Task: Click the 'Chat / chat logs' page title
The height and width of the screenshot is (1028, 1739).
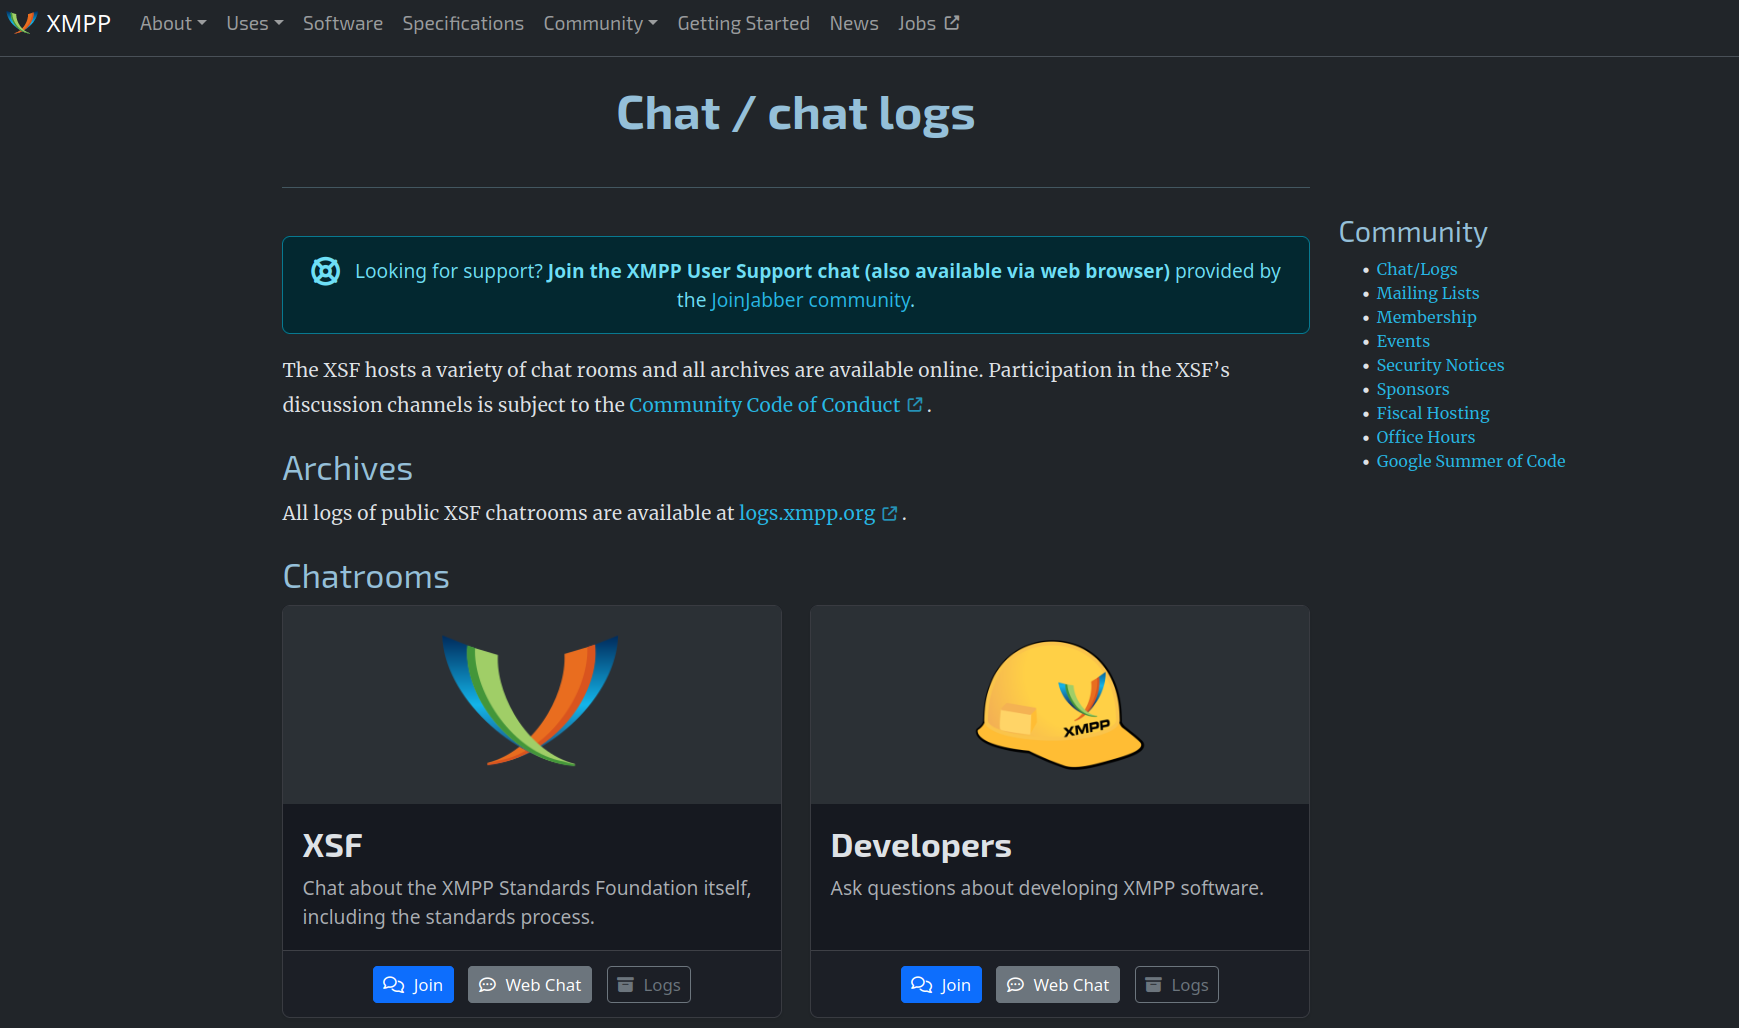Action: coord(796,114)
